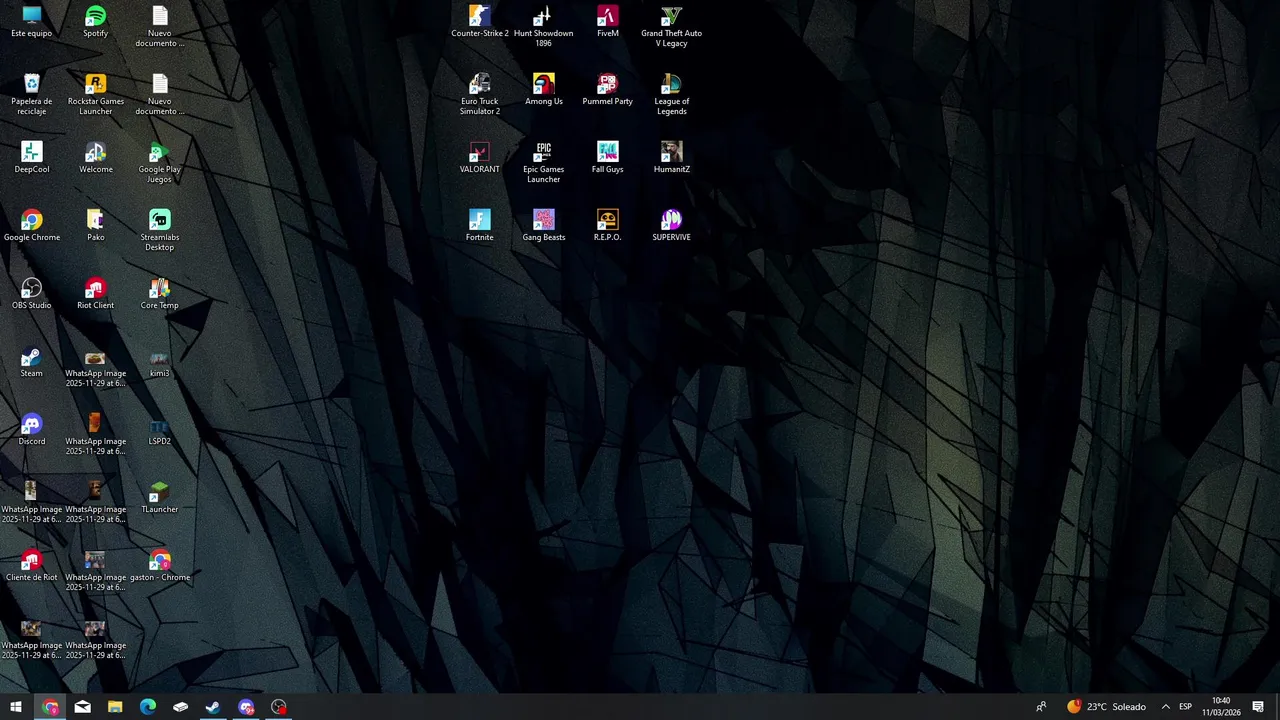Open Google Play Juegos shortcut
Screen dimensions: 1280x720
(160, 162)
